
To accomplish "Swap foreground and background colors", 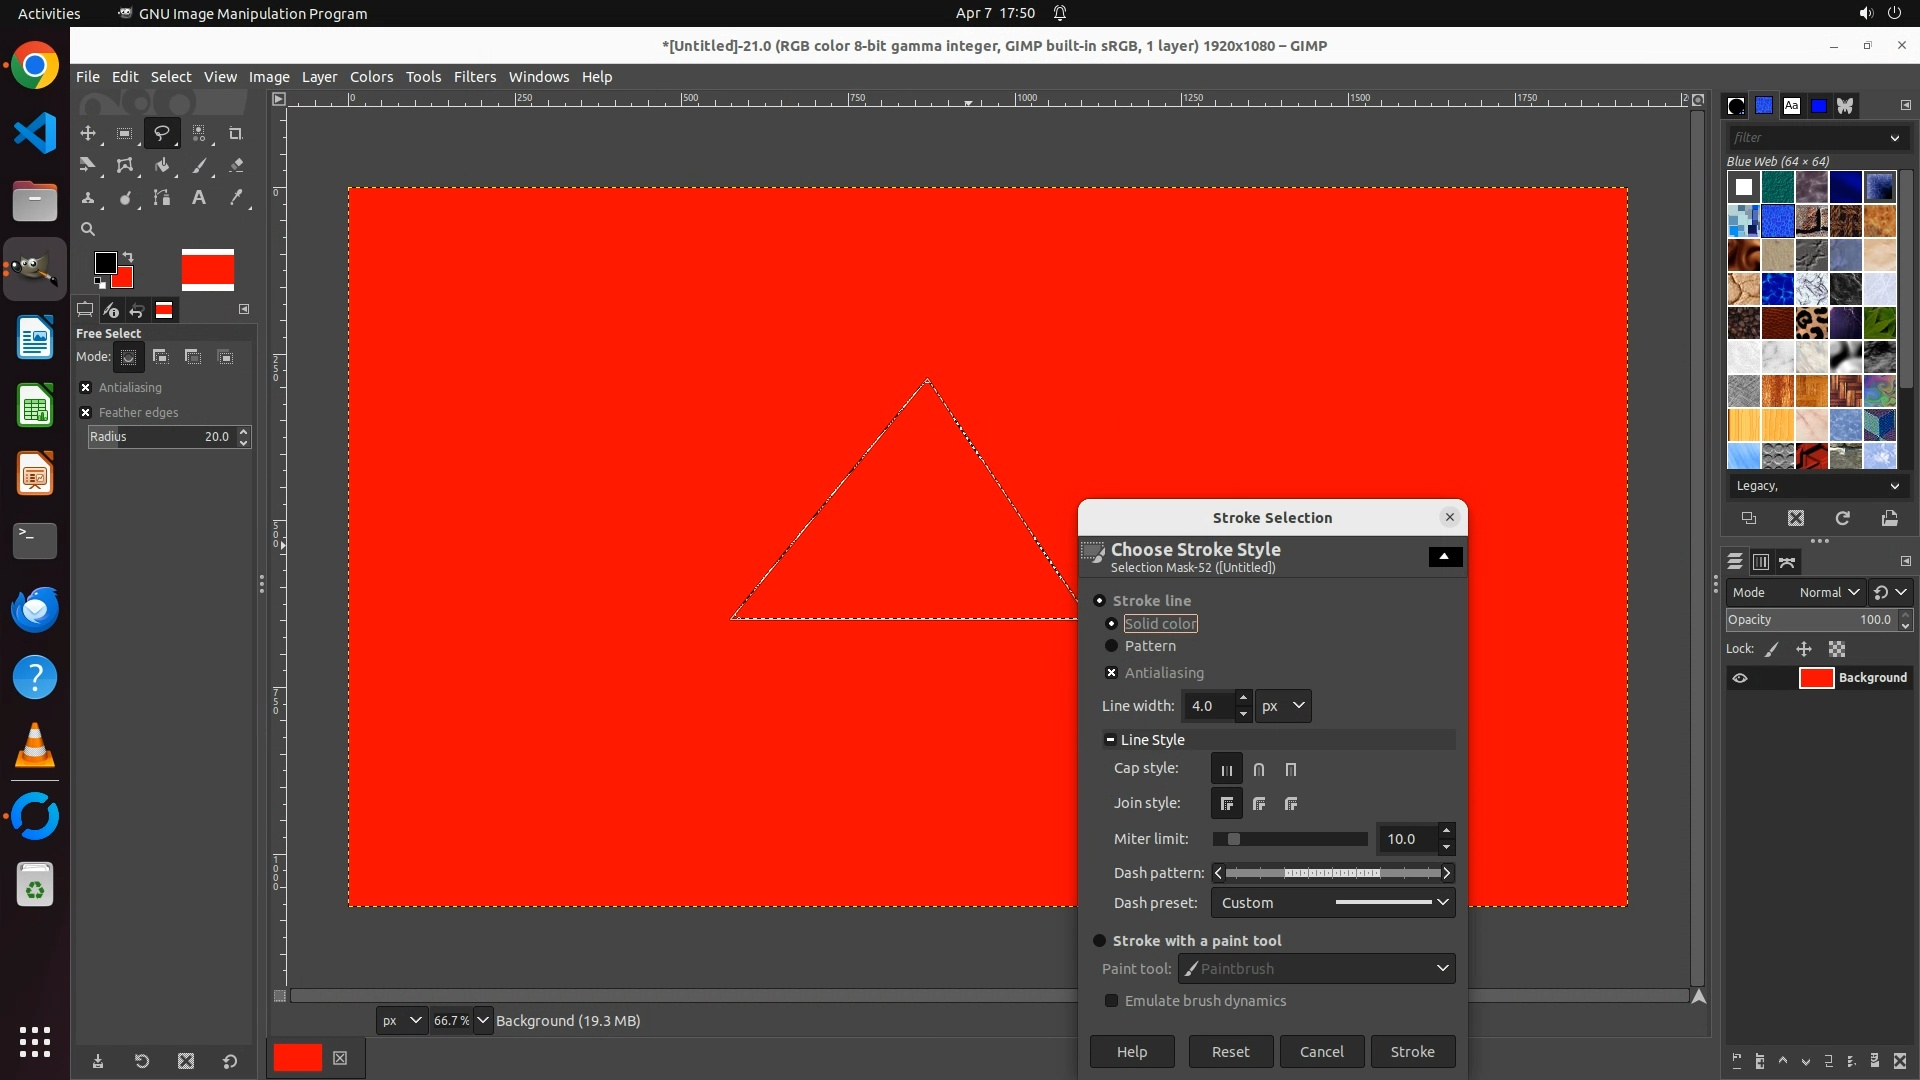I will pyautogui.click(x=128, y=257).
